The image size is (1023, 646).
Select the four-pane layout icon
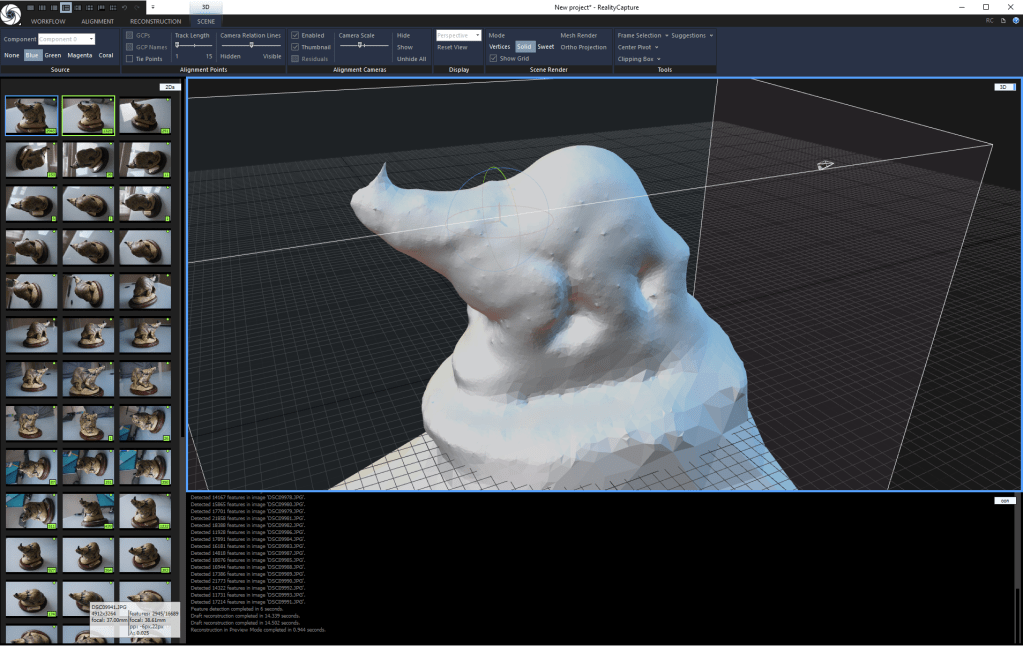coord(89,7)
